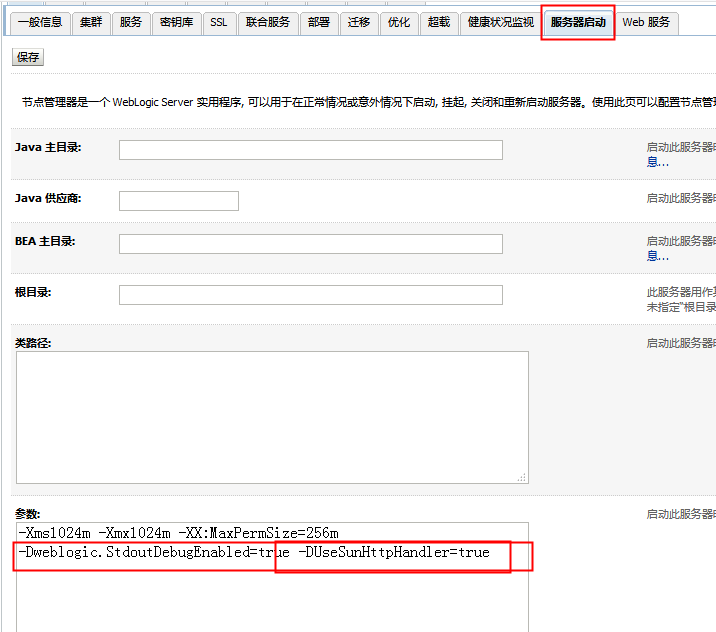Select the 服务器启动 tab
The width and height of the screenshot is (716, 632).
(x=578, y=22)
